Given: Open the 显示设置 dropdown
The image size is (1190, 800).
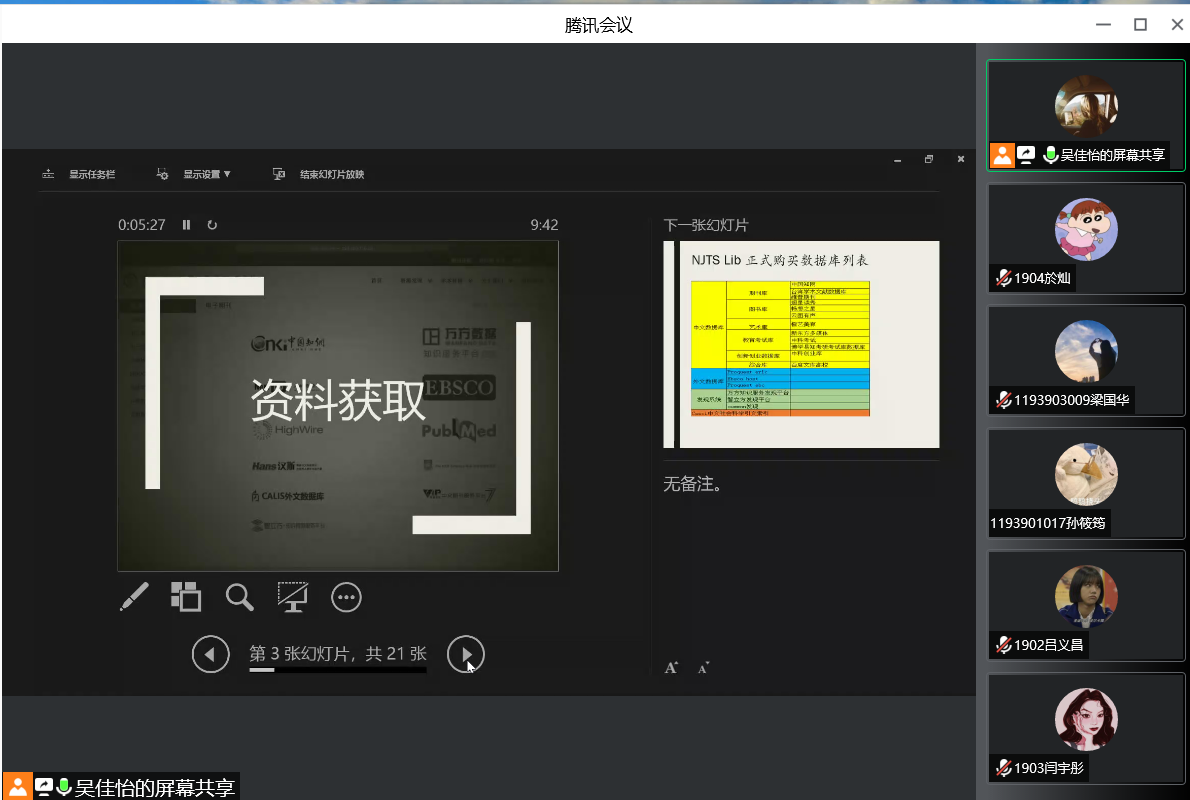Looking at the screenshot, I should point(195,174).
